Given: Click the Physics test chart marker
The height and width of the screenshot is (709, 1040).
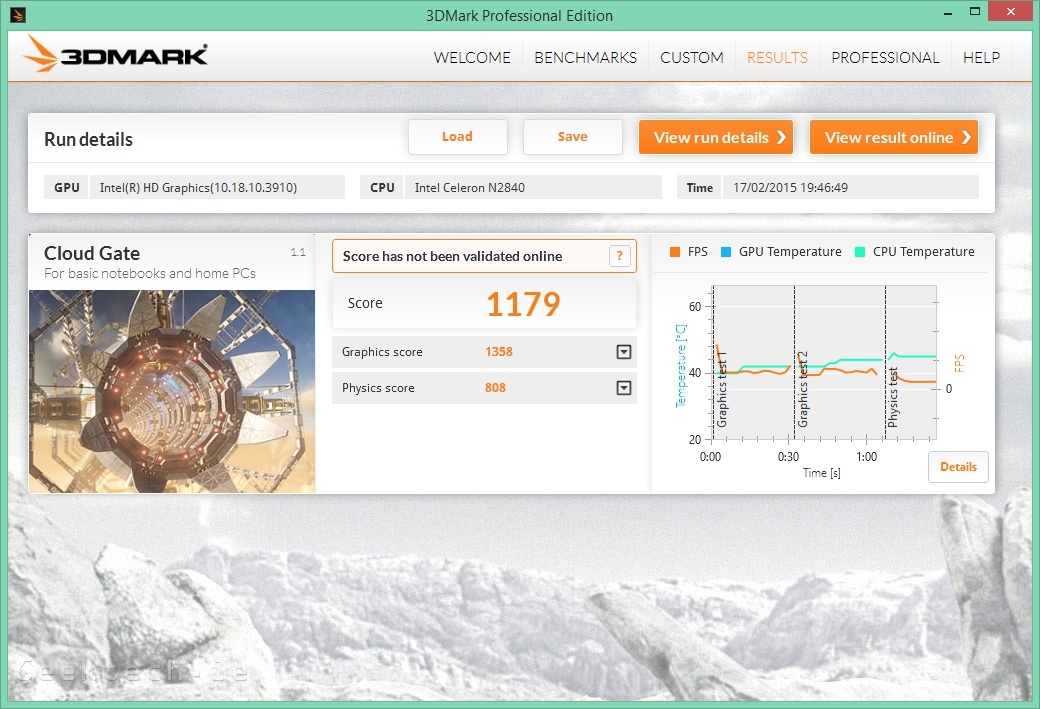Looking at the screenshot, I should point(893,397).
